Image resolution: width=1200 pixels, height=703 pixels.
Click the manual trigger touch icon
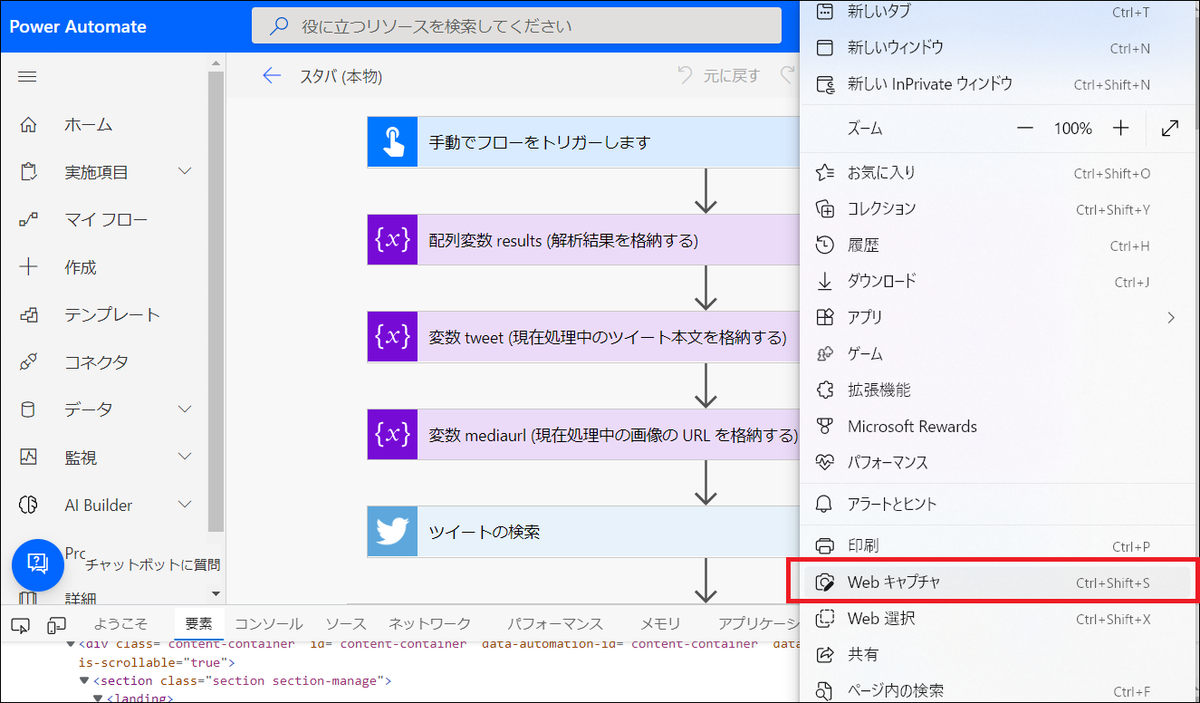[x=392, y=142]
